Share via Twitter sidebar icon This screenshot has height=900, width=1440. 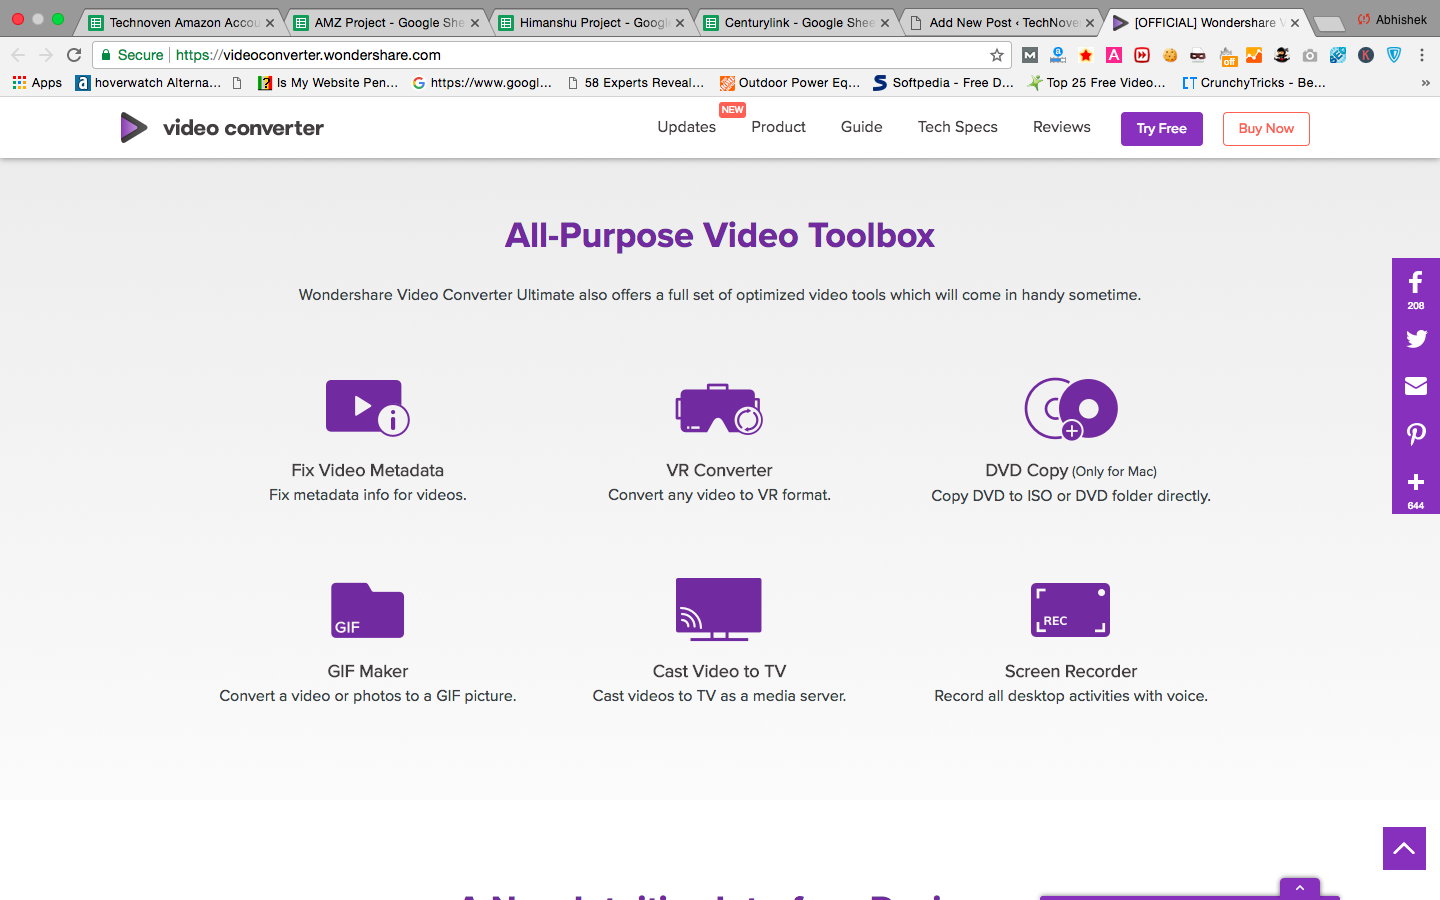point(1415,339)
